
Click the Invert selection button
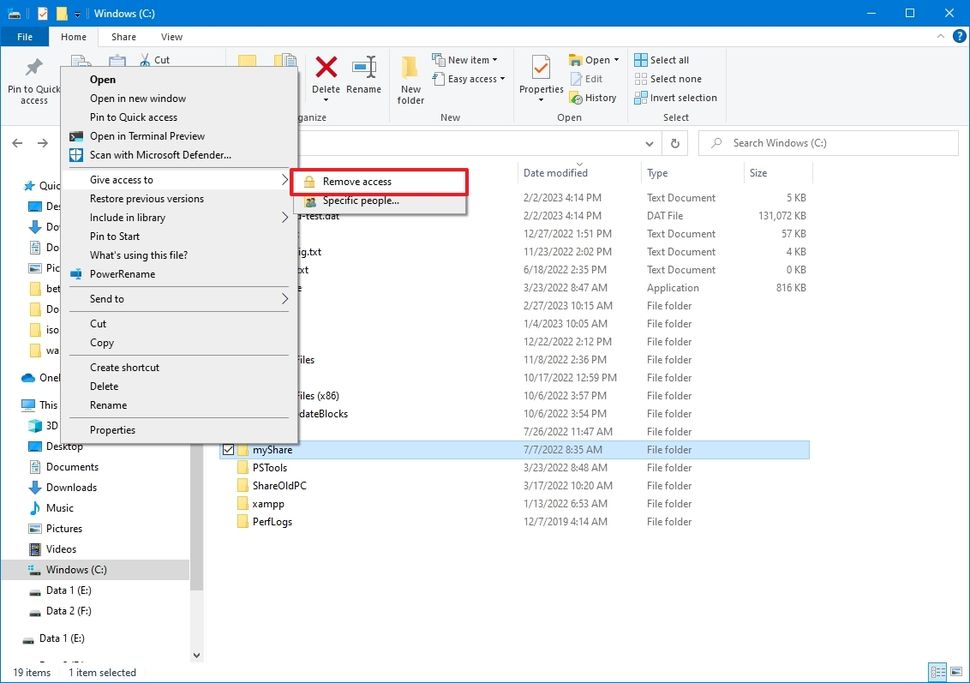[x=676, y=97]
